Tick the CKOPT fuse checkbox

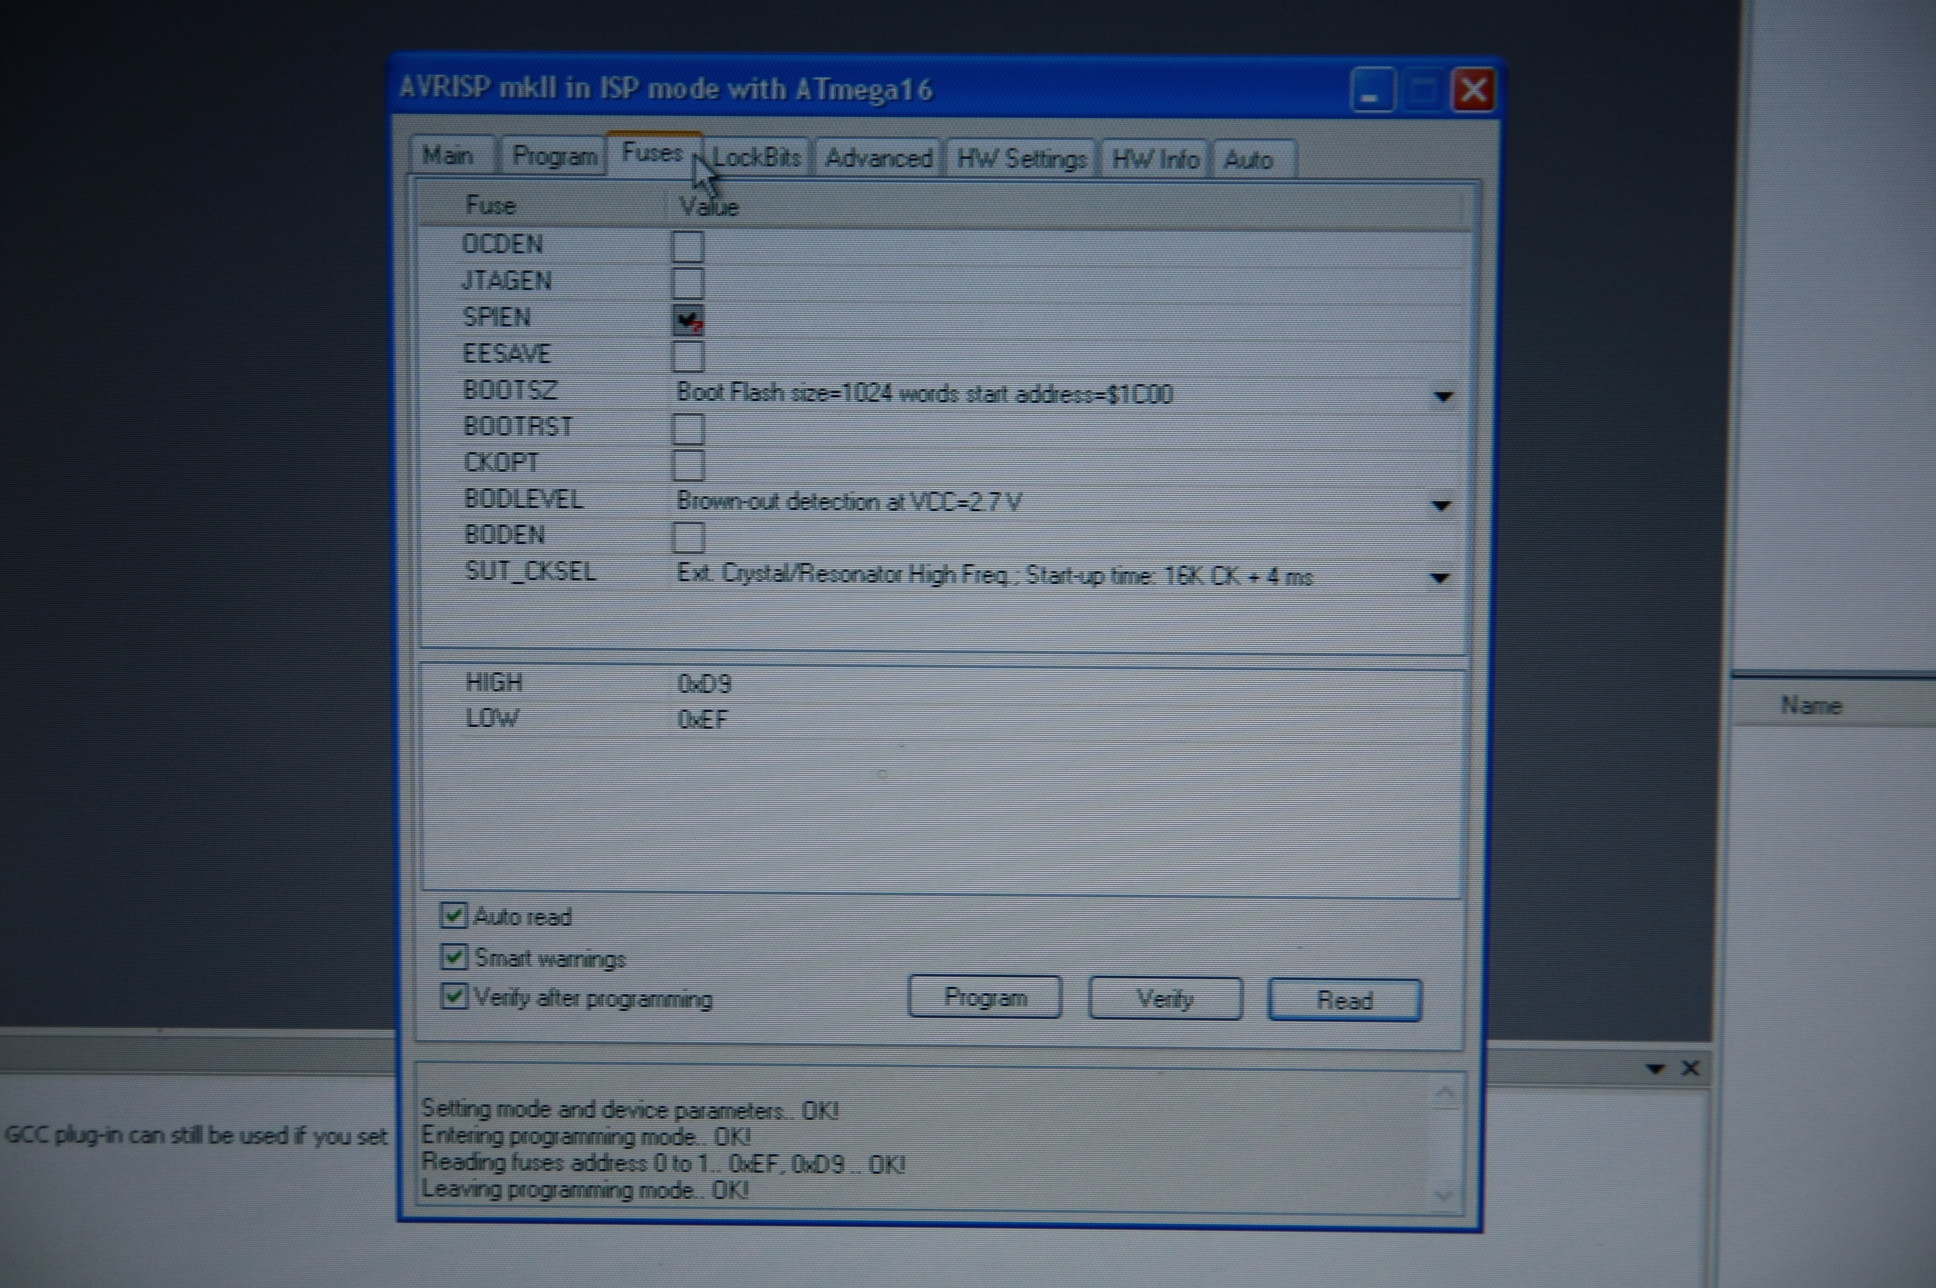point(687,465)
